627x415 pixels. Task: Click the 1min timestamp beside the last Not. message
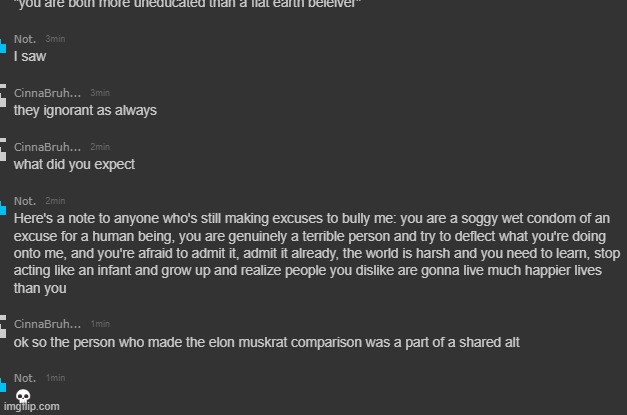(x=55, y=378)
